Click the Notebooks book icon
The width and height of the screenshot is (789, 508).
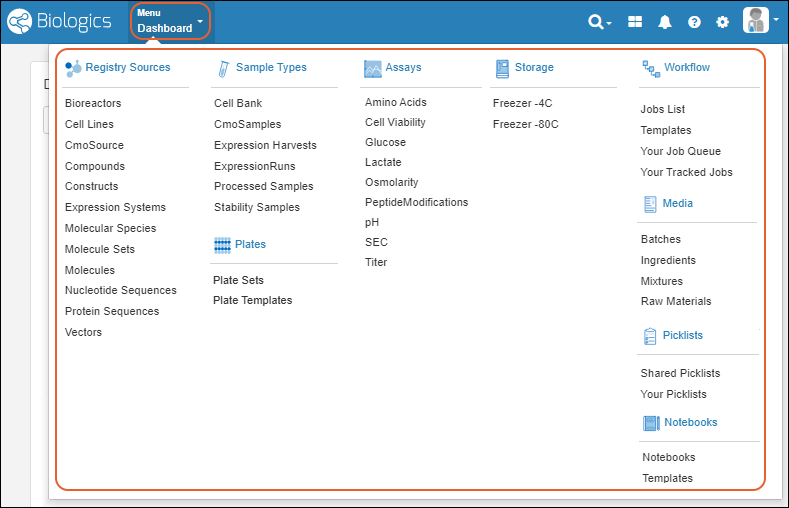click(x=651, y=423)
